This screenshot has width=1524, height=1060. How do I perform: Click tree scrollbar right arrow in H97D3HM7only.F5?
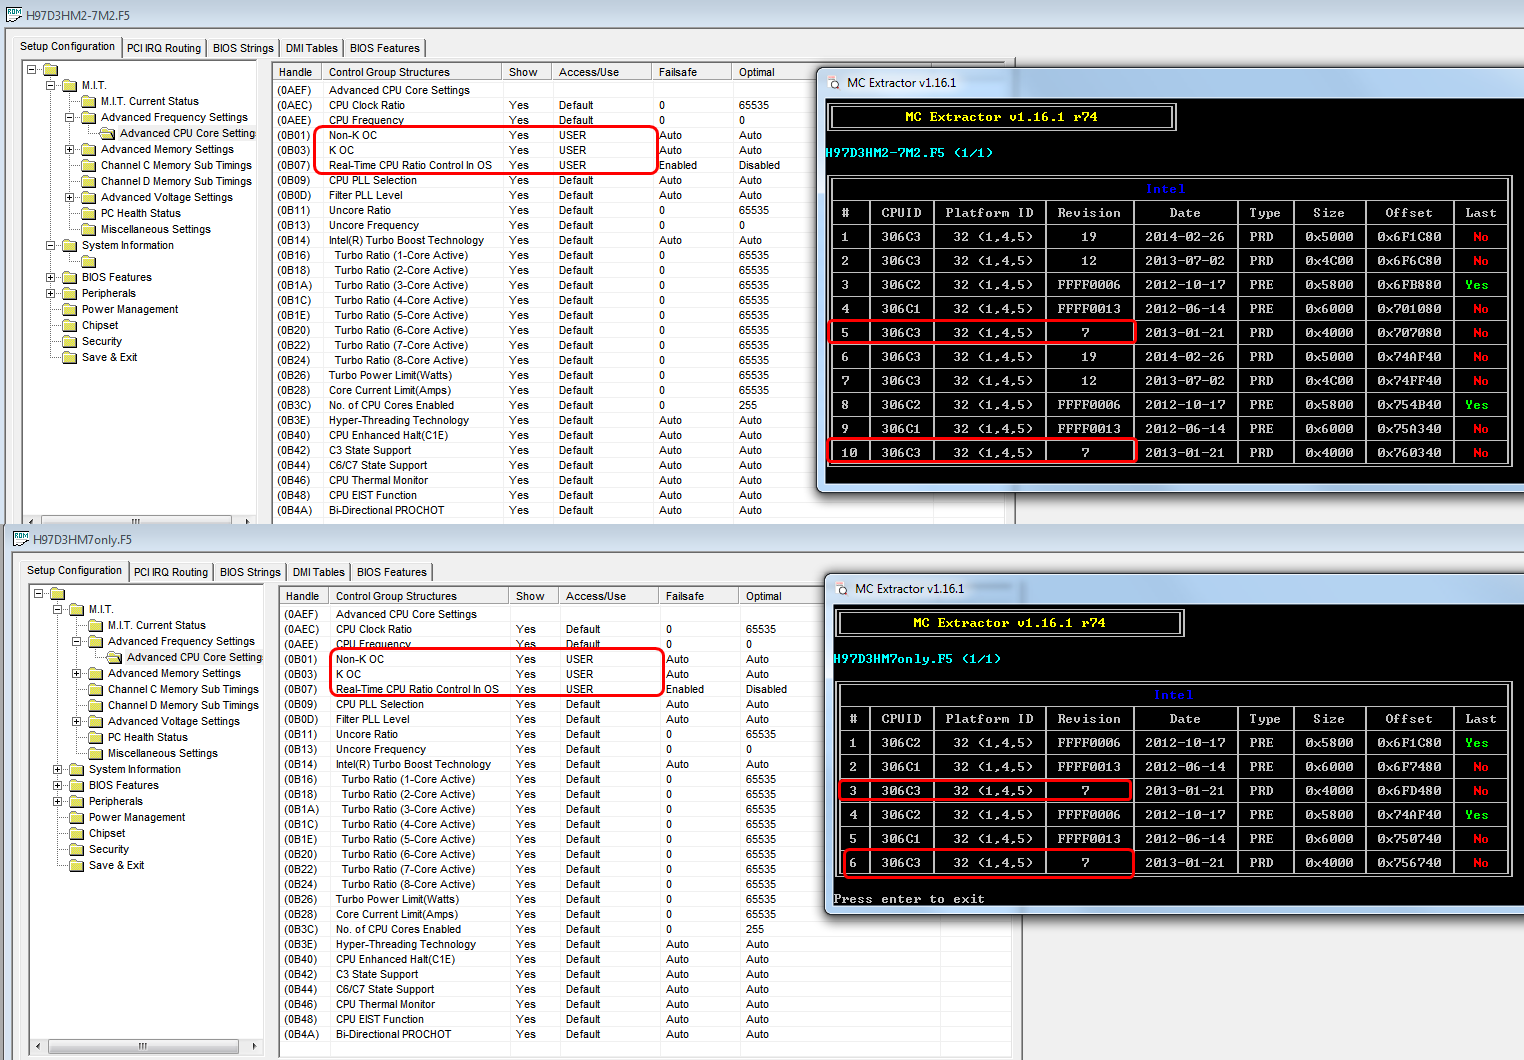point(254,1046)
